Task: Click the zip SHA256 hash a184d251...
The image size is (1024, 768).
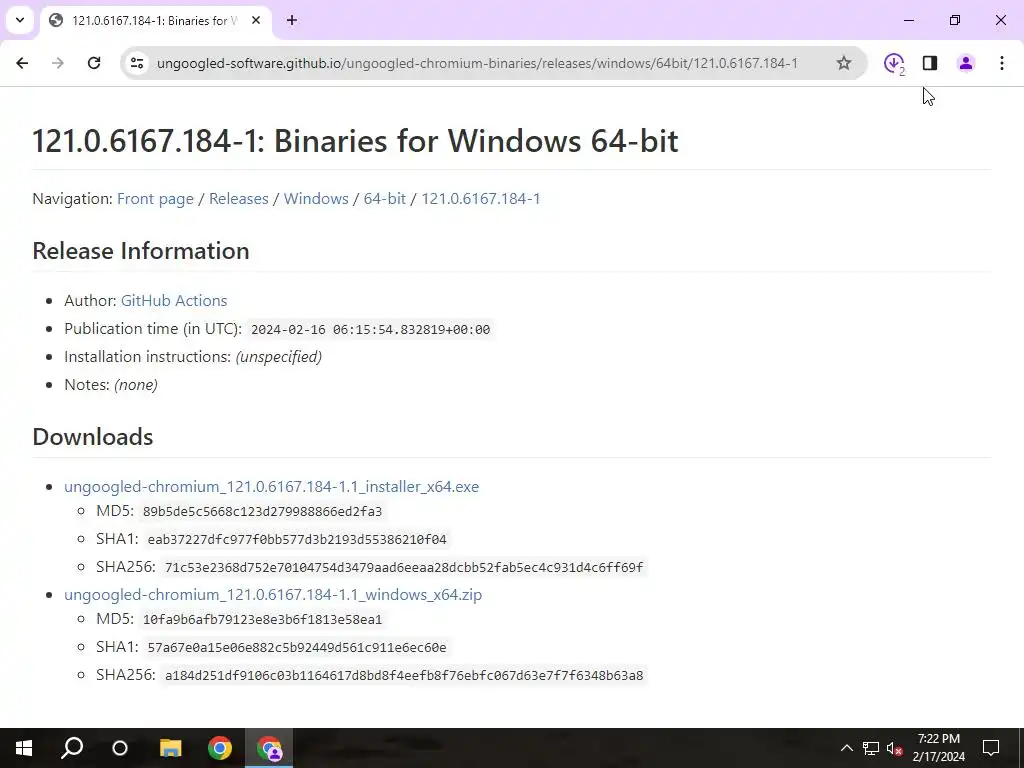Action: 404,675
